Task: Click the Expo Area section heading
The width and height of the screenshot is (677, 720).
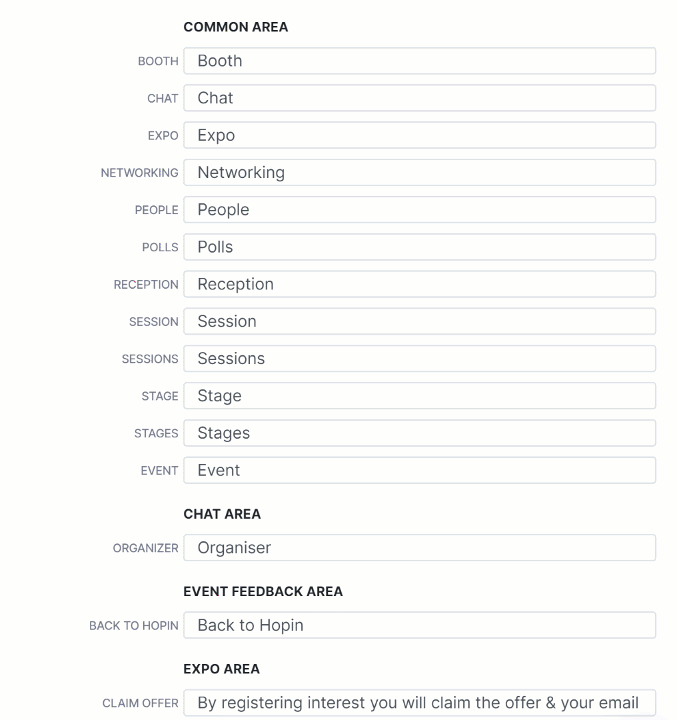Action: point(221,669)
